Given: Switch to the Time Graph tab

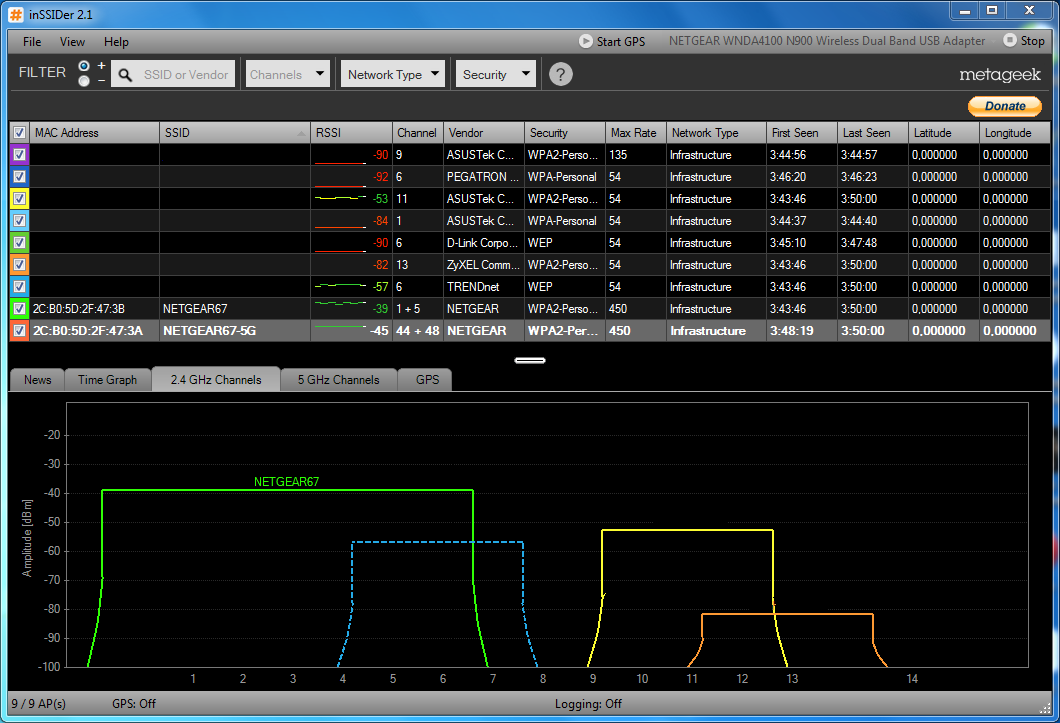Looking at the screenshot, I should (x=107, y=380).
